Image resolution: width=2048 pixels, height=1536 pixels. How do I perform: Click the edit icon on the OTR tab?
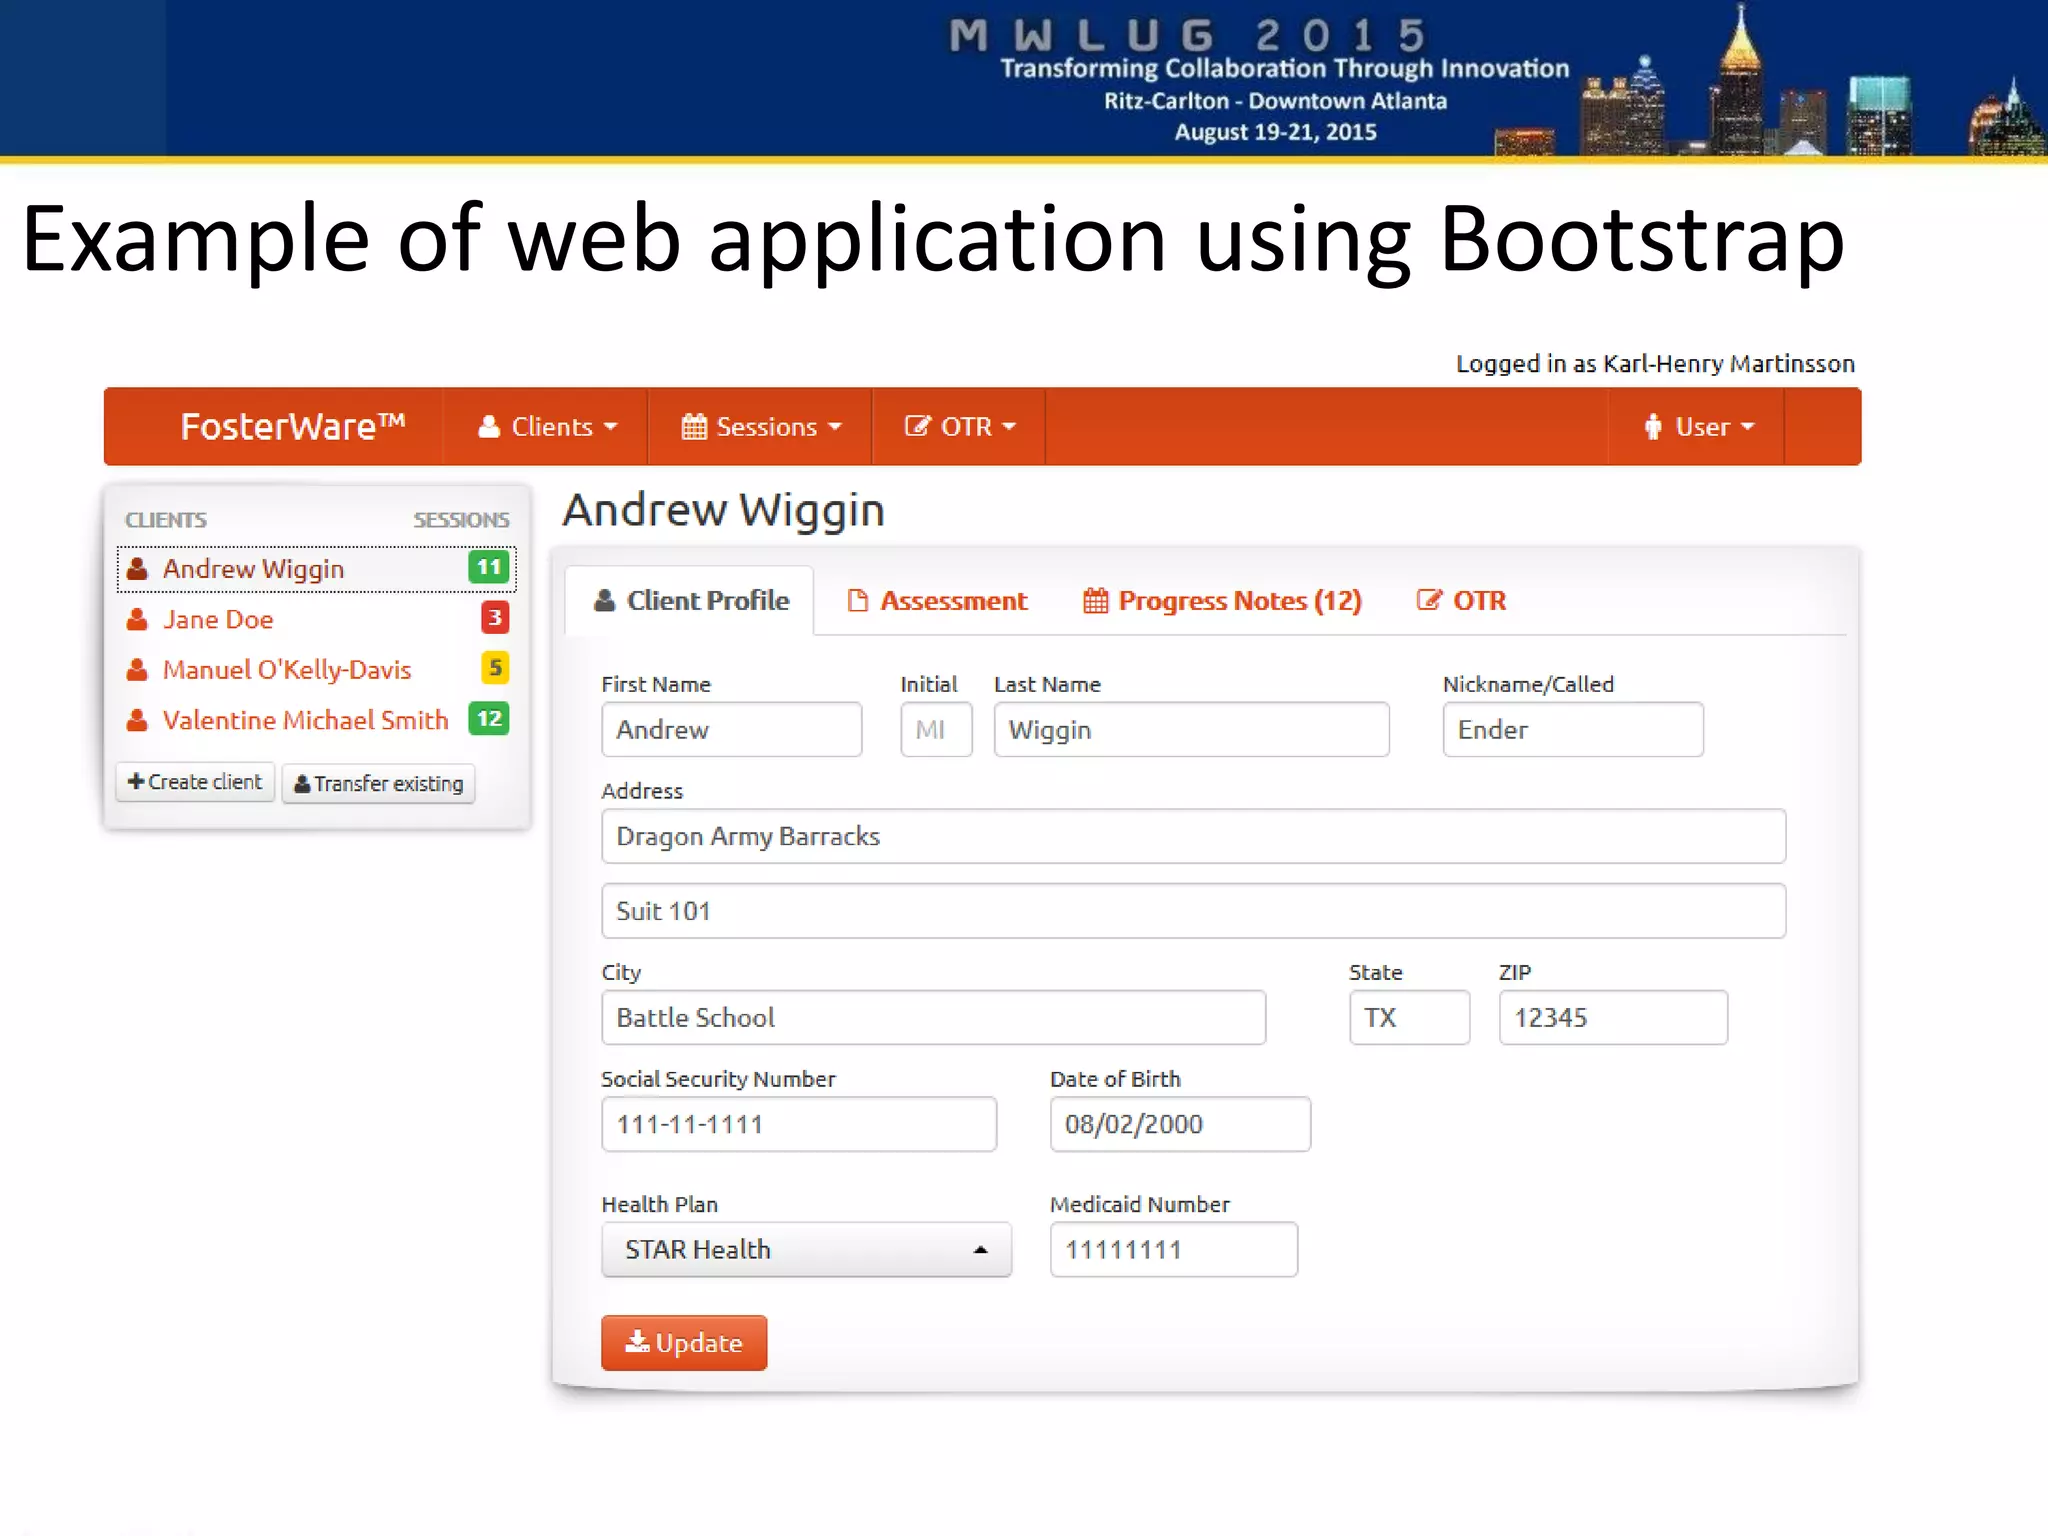click(1429, 599)
